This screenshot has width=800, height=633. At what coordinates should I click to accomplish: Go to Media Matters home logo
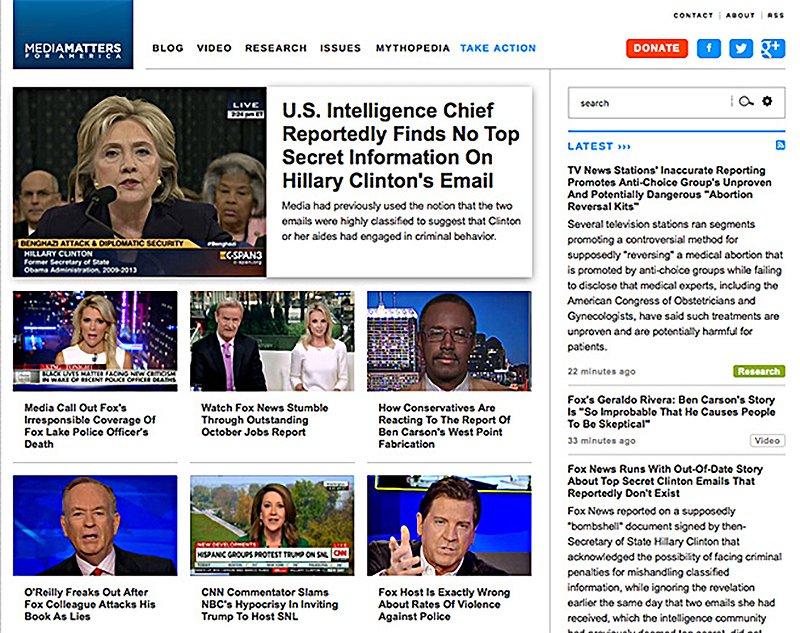pyautogui.click(x=73, y=34)
